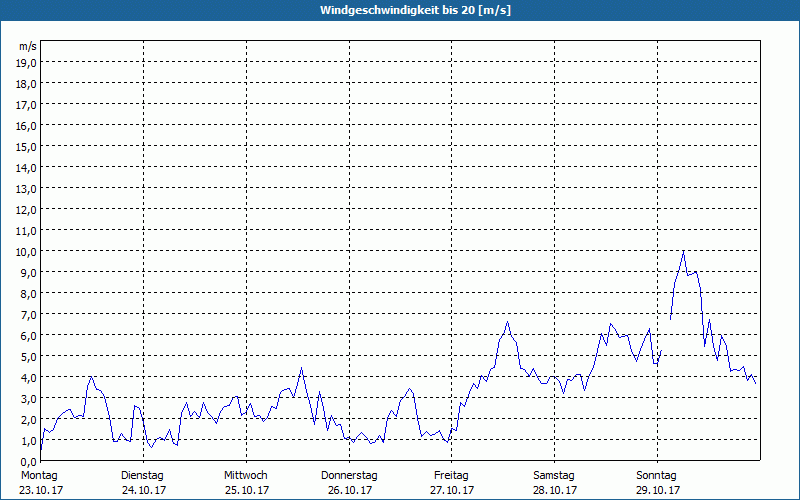Click the date '25.10.17'
The image size is (800, 500).
[x=247, y=490]
